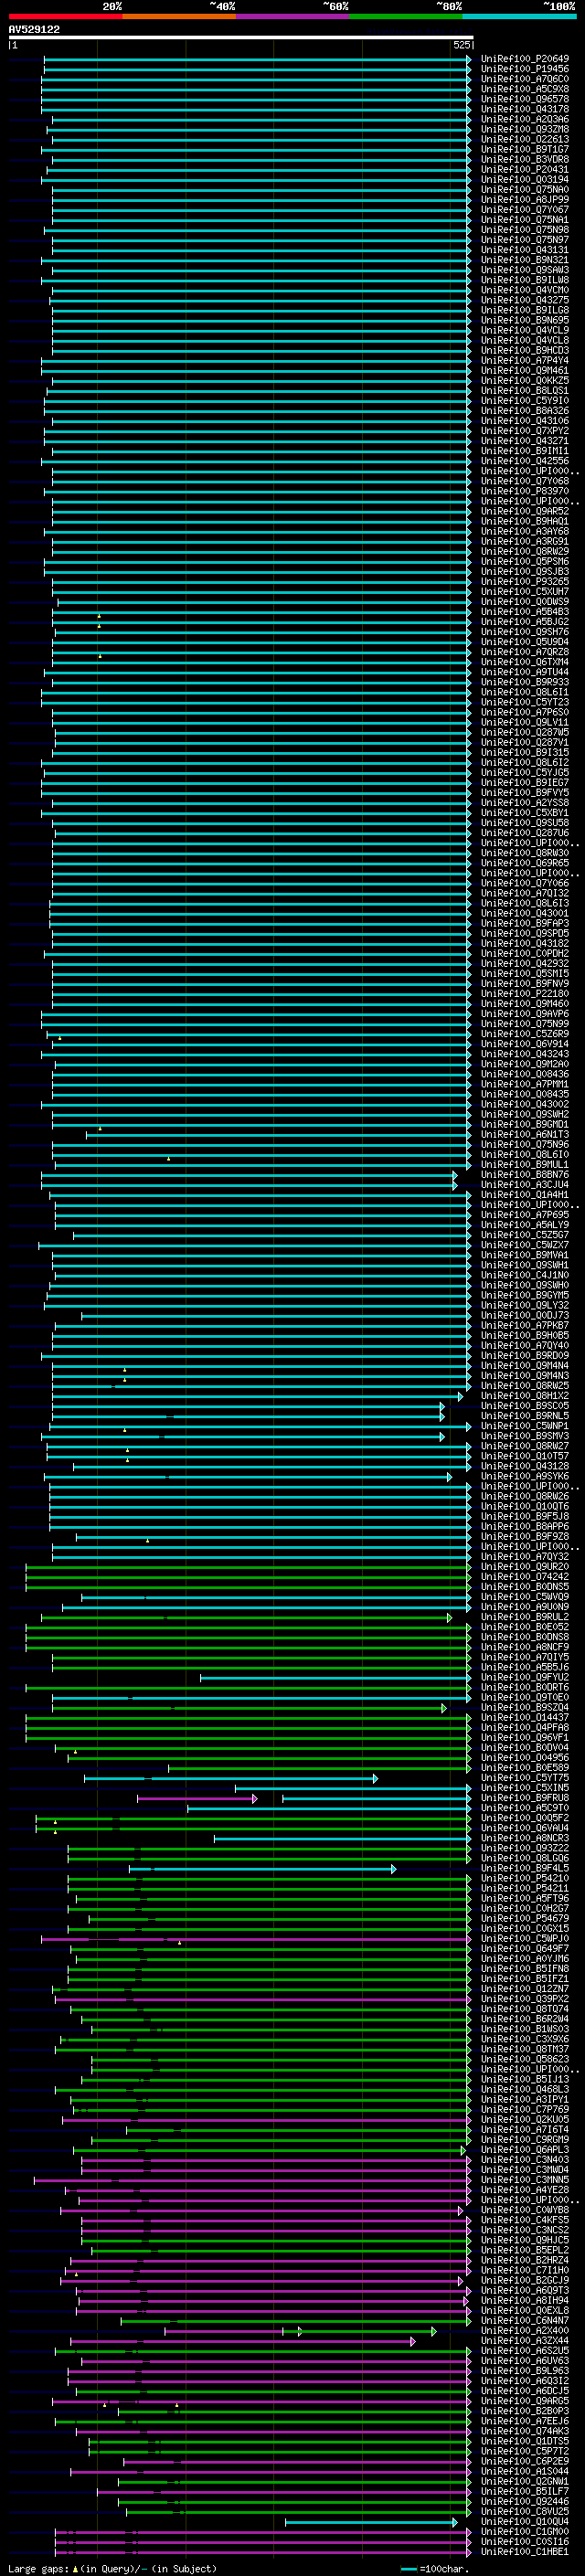Open hit UniRef100_Q96578

525,99
